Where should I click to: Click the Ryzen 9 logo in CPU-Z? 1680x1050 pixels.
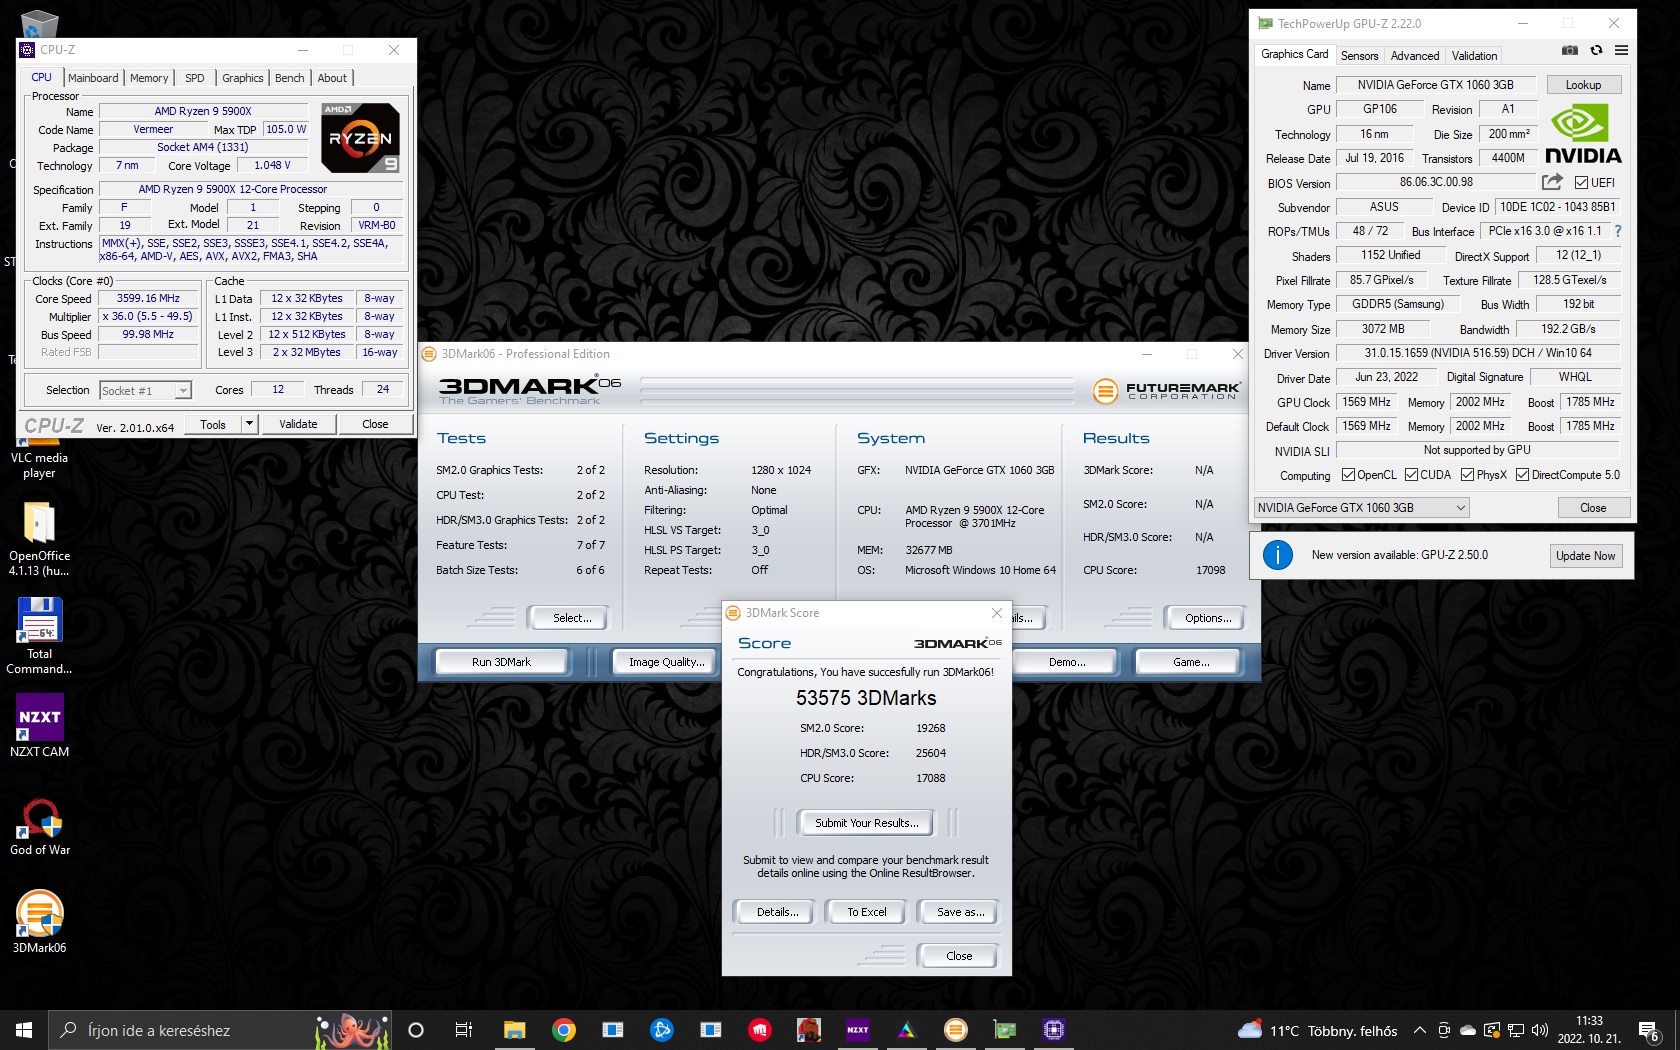click(361, 138)
